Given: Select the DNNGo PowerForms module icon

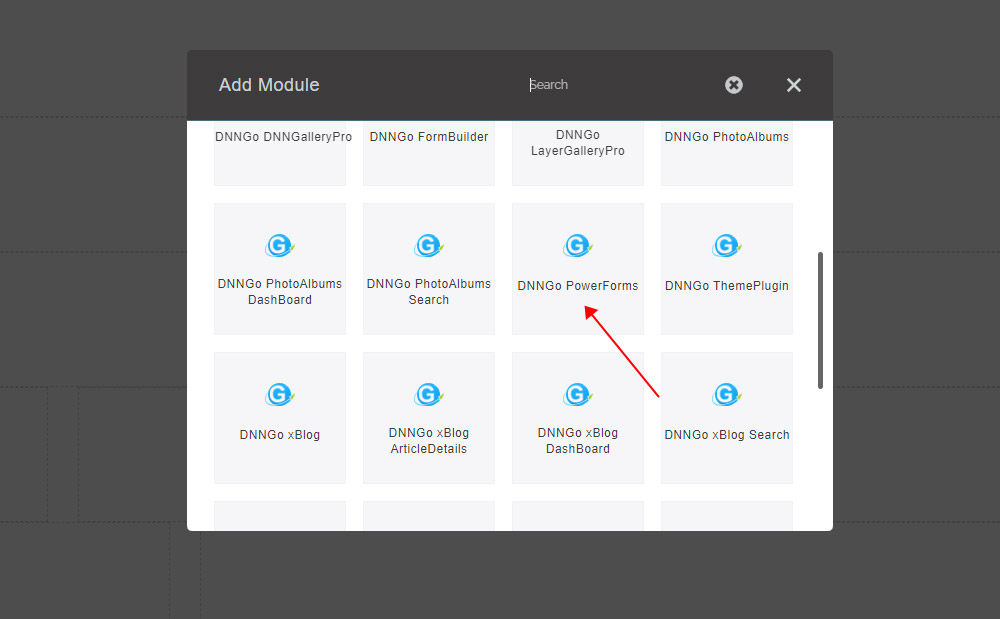Looking at the screenshot, I should tap(578, 245).
